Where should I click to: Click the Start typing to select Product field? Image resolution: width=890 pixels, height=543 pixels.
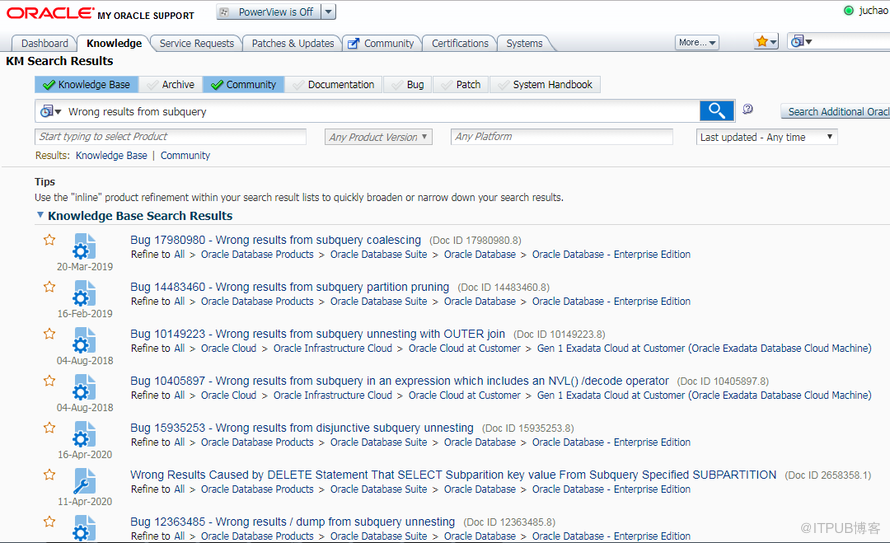tap(170, 137)
